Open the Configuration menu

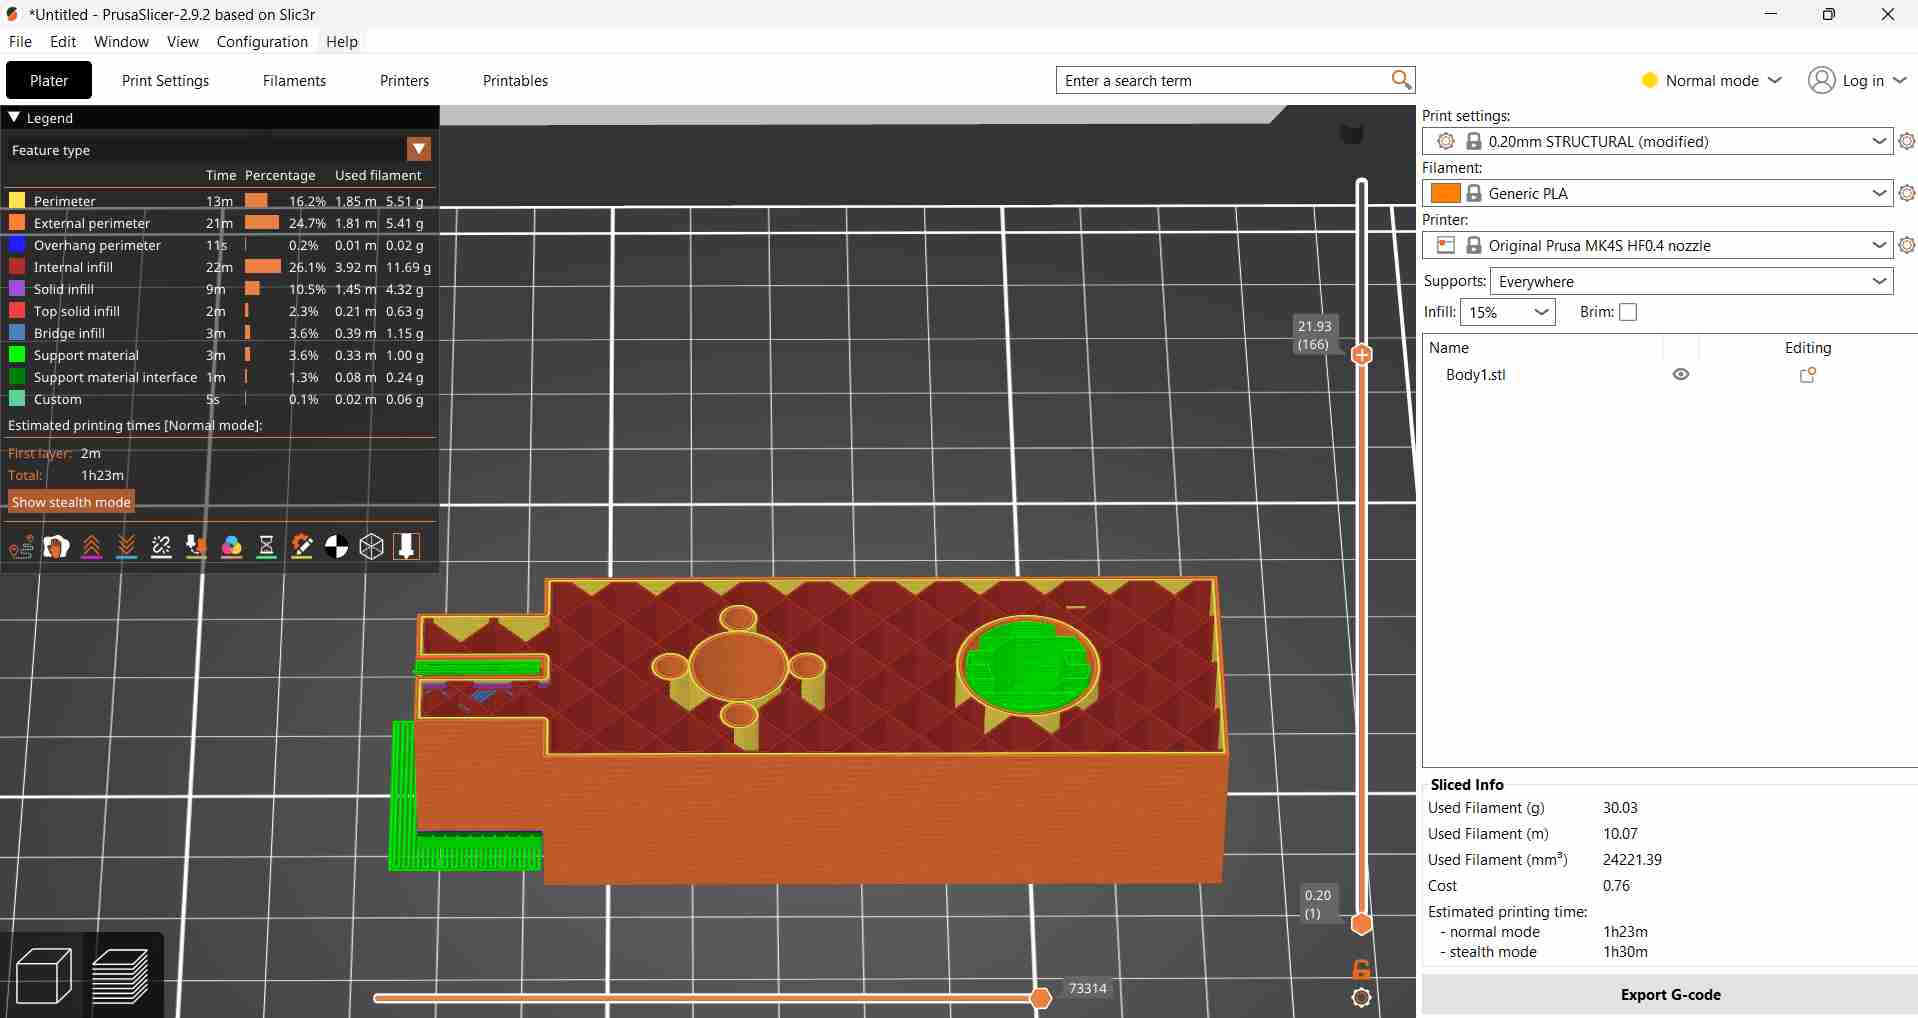tap(262, 42)
